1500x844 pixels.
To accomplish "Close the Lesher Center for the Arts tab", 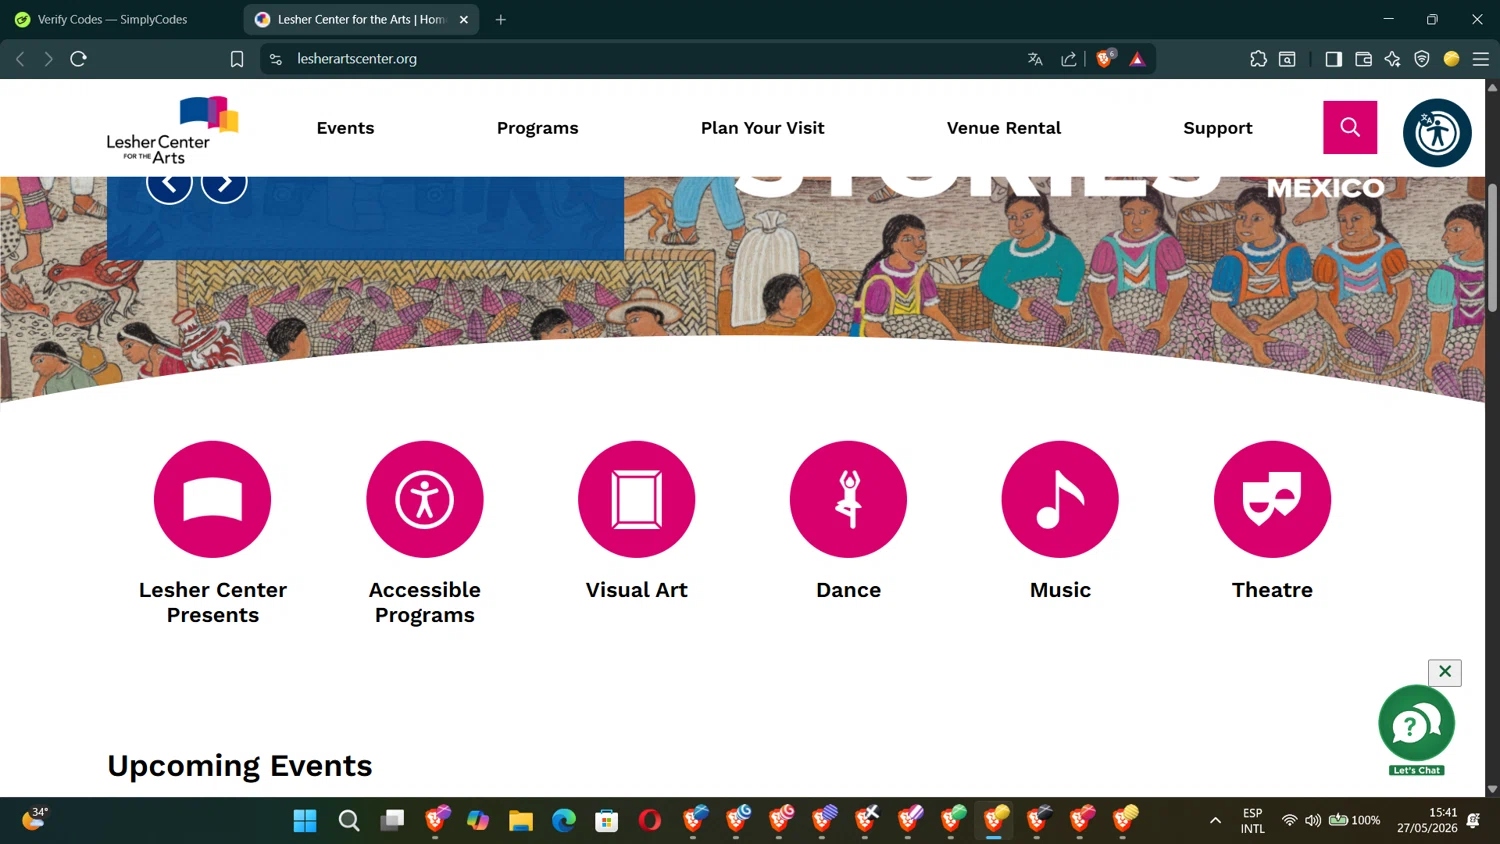I will (x=464, y=19).
